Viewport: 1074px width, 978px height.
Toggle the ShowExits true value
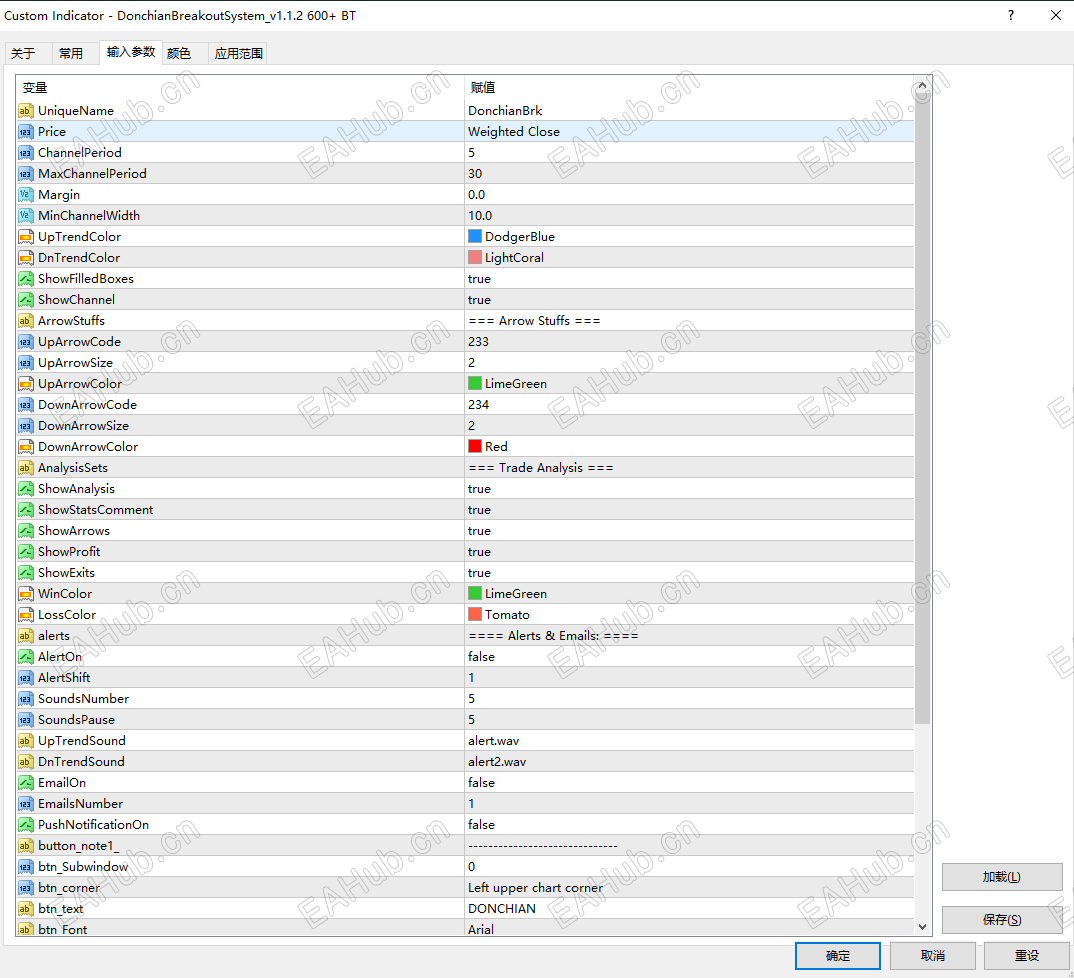point(689,573)
